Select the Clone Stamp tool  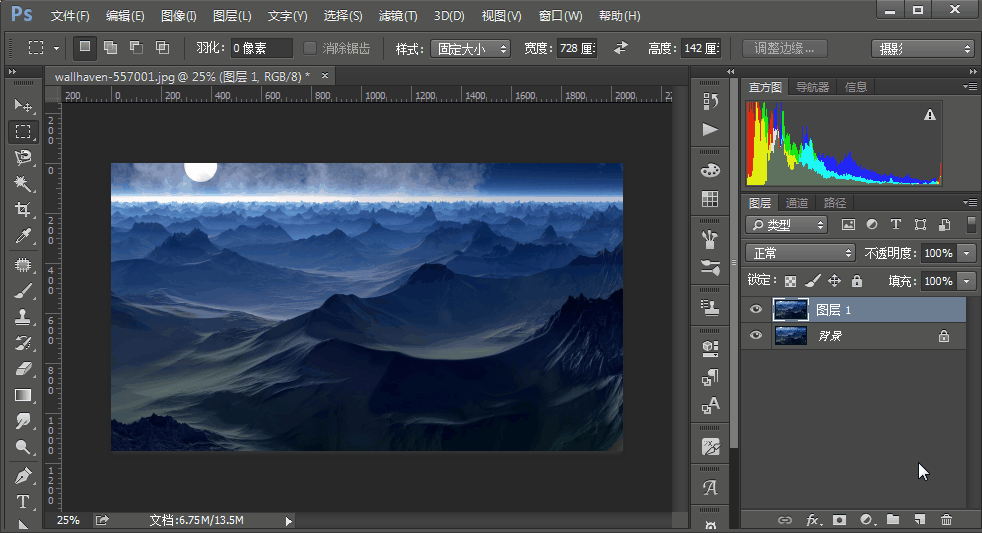pos(23,317)
